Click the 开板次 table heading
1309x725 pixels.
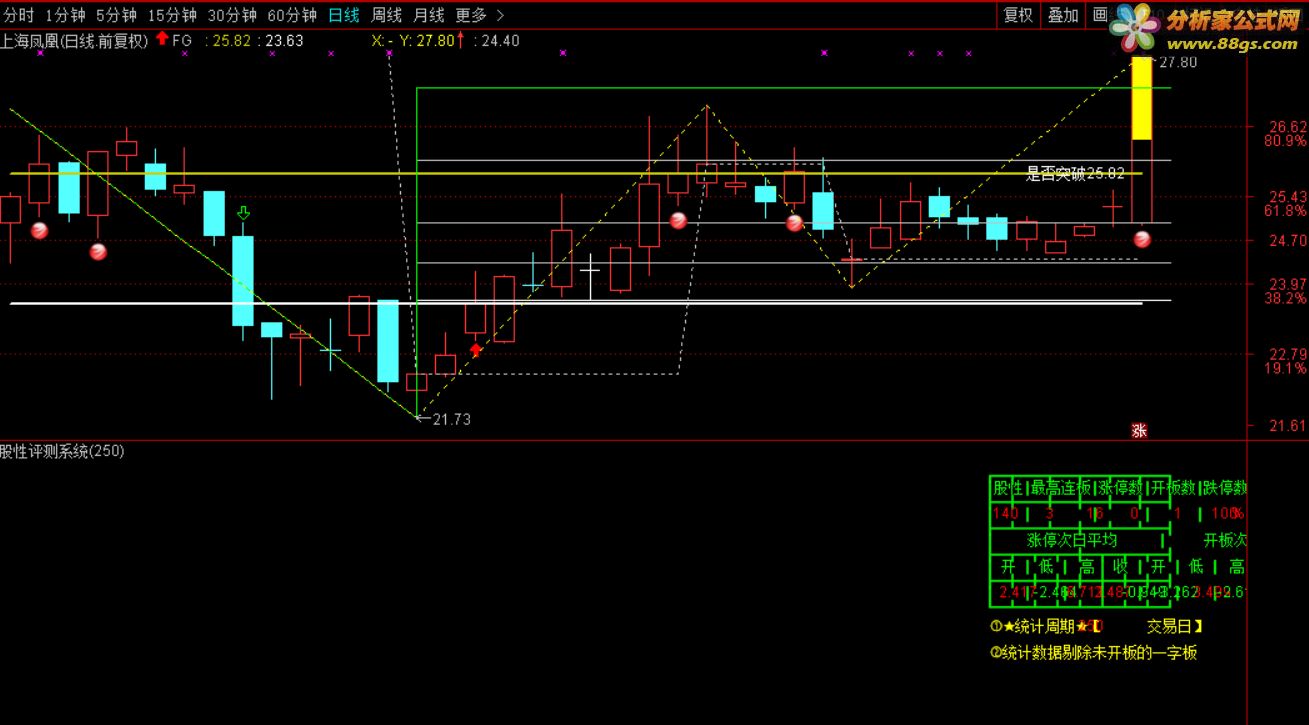[1225, 540]
